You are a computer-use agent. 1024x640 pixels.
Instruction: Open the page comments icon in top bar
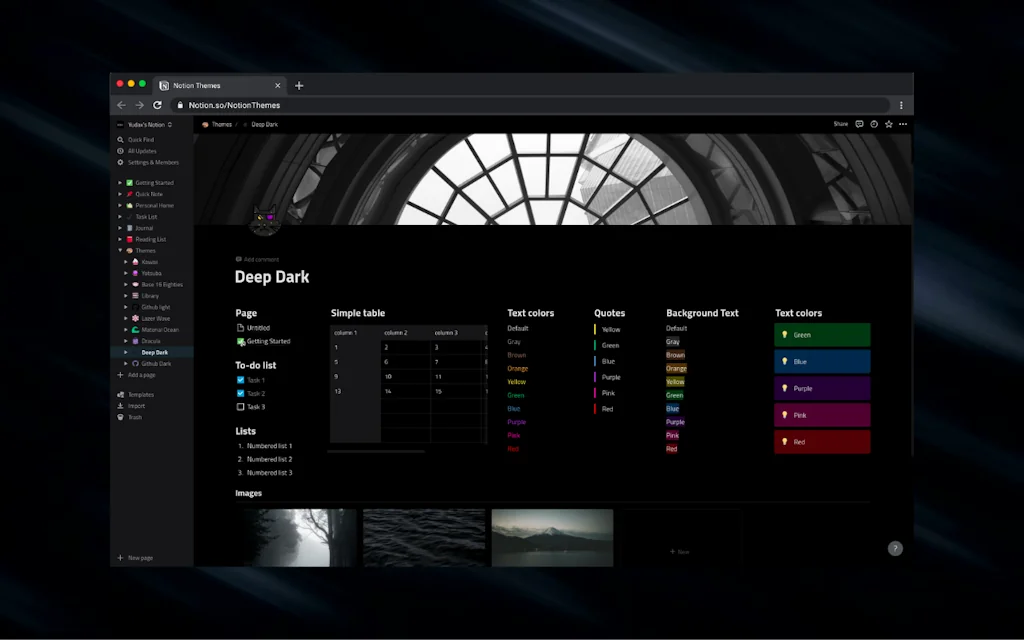(x=859, y=124)
